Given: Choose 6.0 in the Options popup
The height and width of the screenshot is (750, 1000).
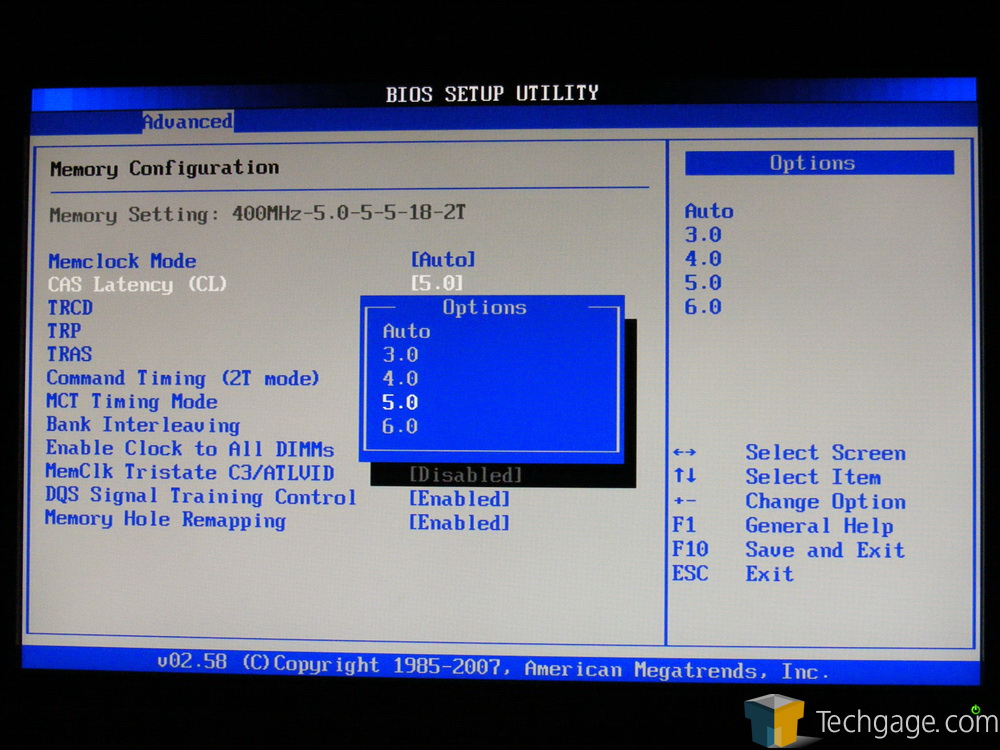Looking at the screenshot, I should pos(400,427).
